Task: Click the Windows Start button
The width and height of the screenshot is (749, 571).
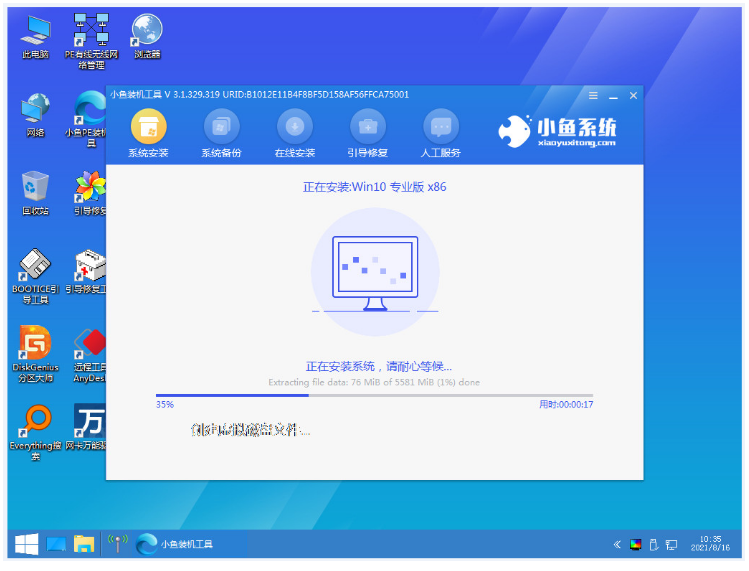Action: coord(25,544)
